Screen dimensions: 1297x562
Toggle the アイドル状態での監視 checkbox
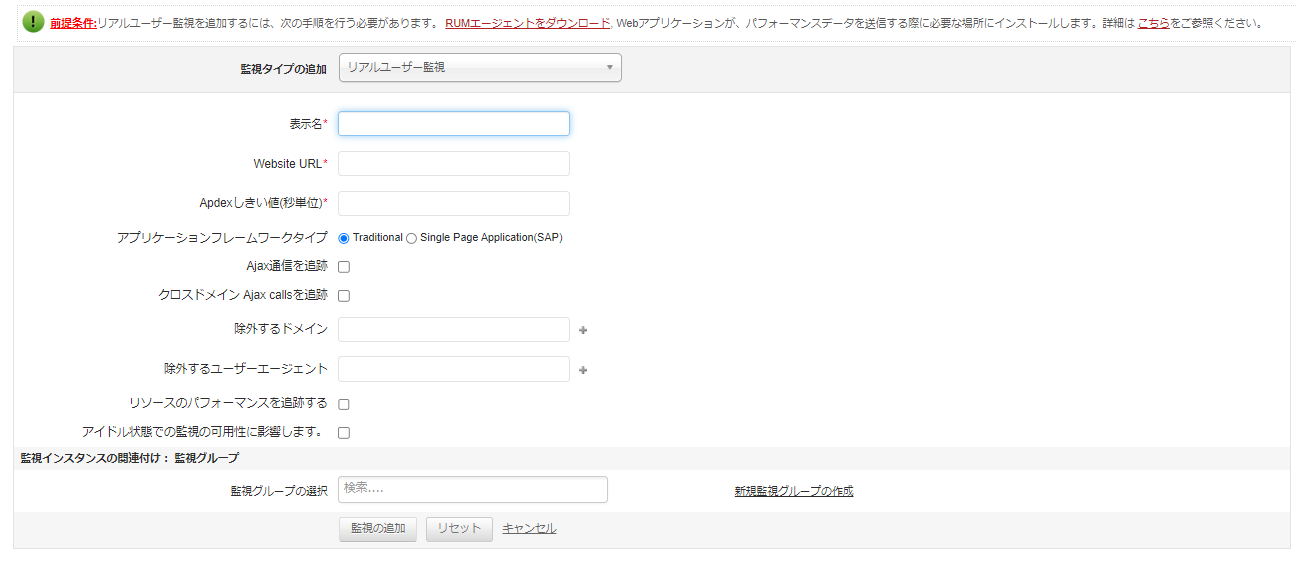[x=344, y=434]
